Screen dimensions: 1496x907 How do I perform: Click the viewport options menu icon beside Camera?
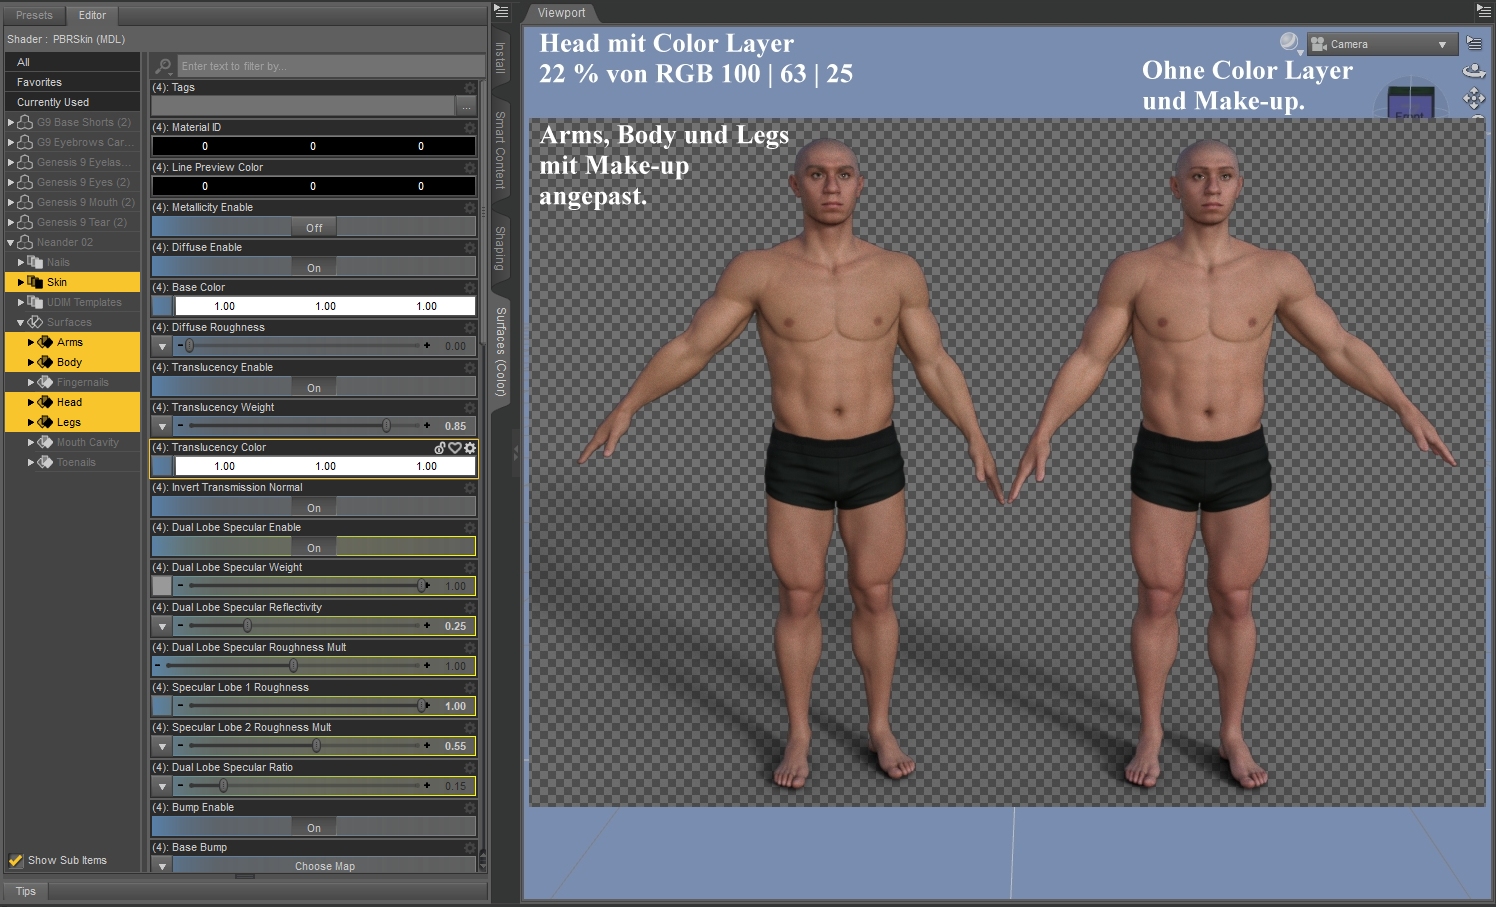pos(1475,43)
